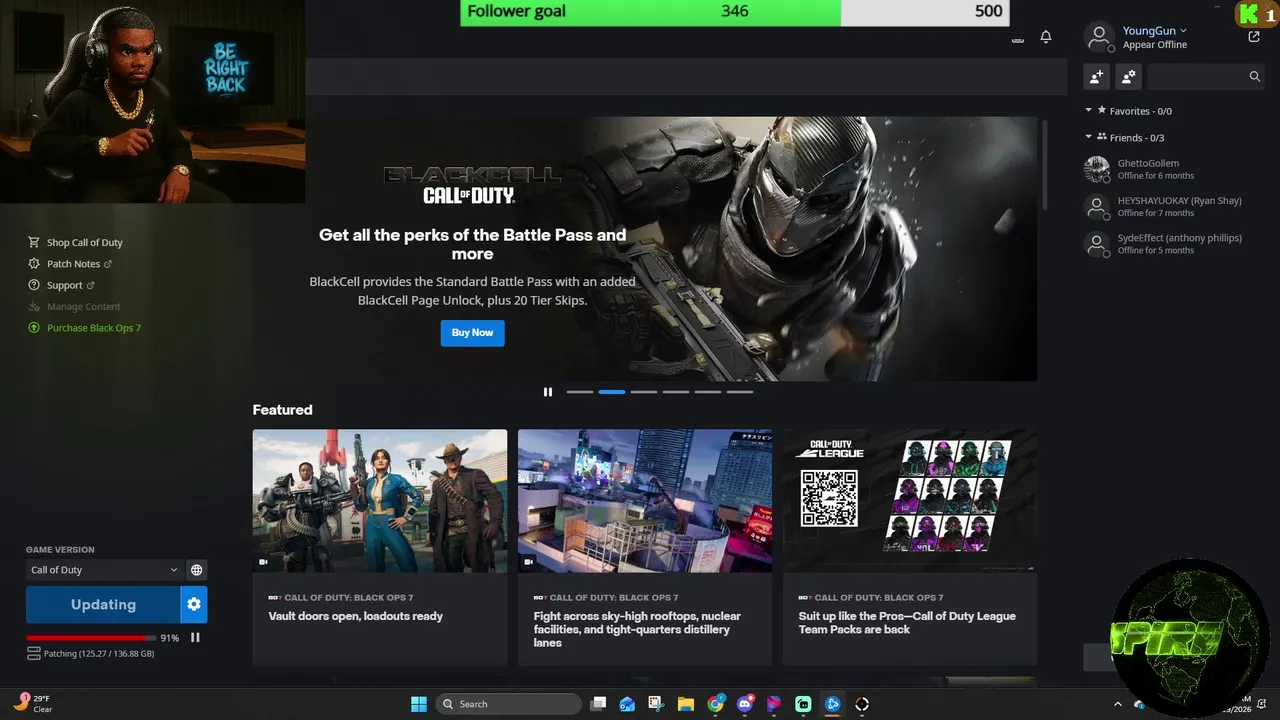This screenshot has height=720, width=1280.
Task: Open the notifications bell
Action: pyautogui.click(x=1046, y=37)
